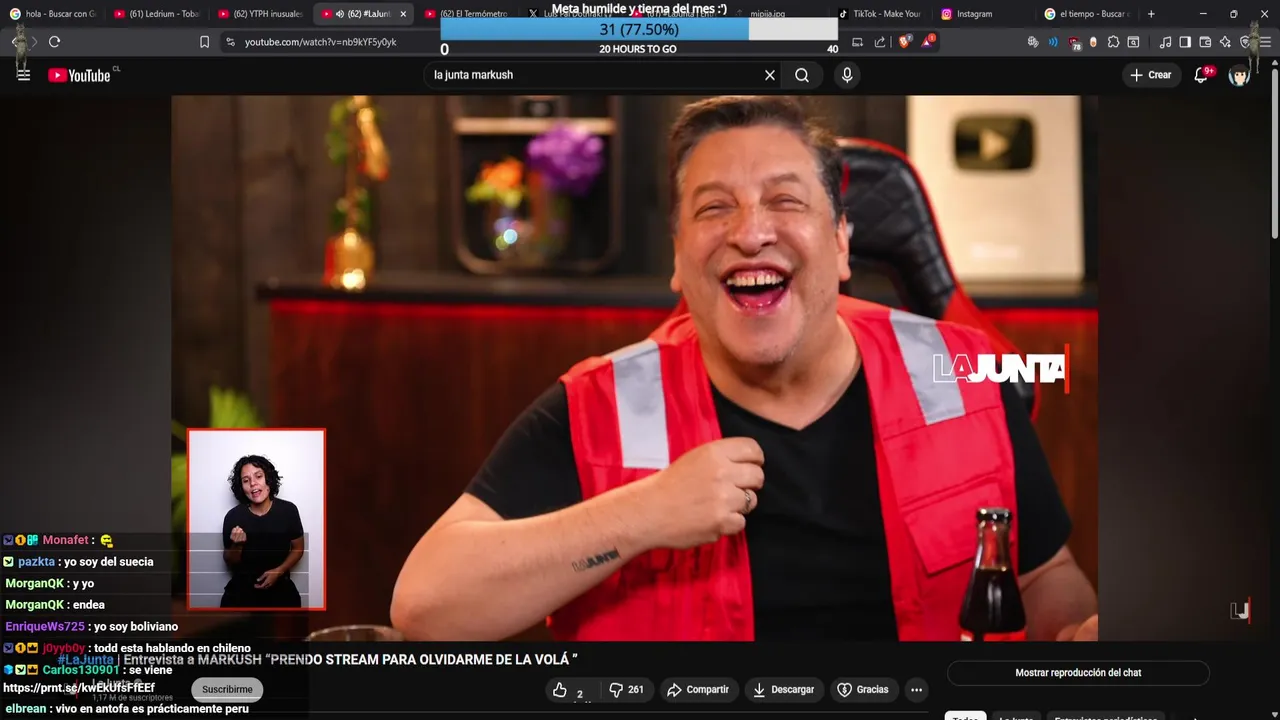The width and height of the screenshot is (1280, 720).
Task: Open a new browser tab
Action: point(1151,14)
